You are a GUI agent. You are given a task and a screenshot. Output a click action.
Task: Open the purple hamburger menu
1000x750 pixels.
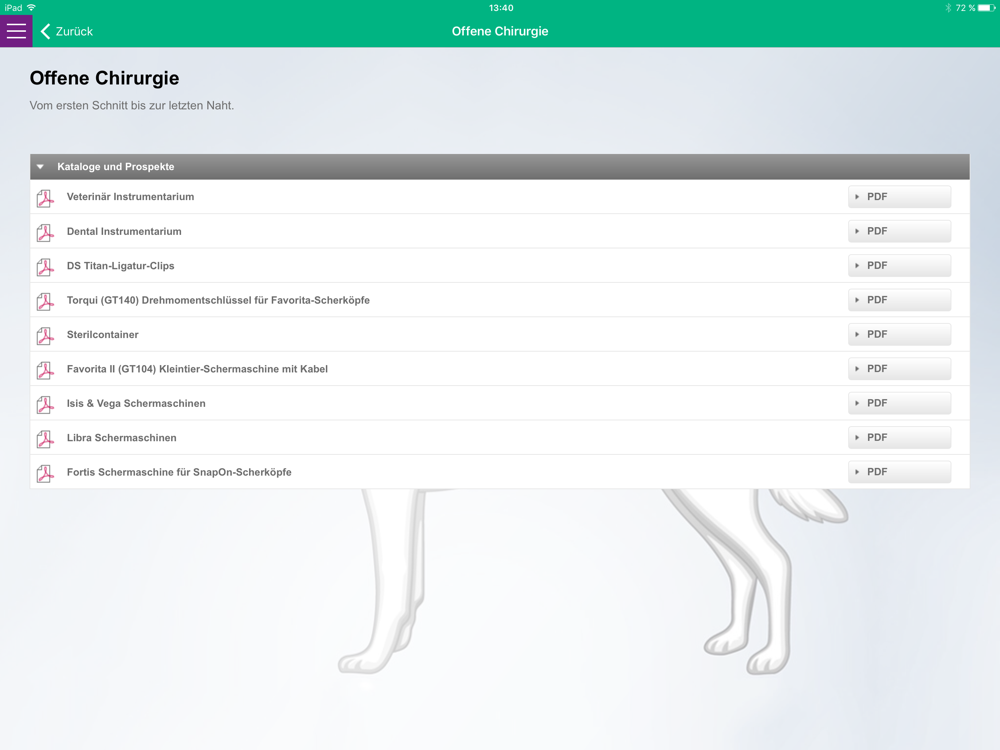[x=16, y=31]
